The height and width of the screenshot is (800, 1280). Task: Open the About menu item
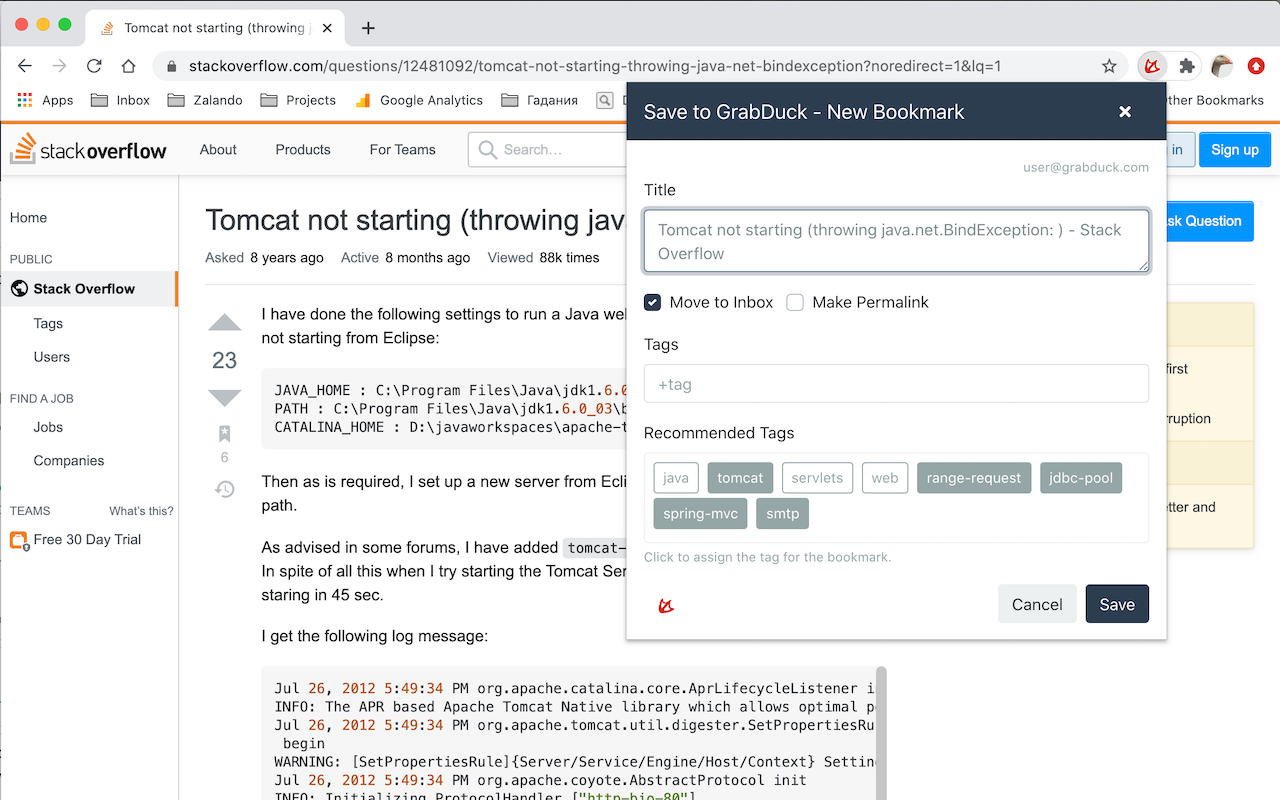tap(218, 150)
